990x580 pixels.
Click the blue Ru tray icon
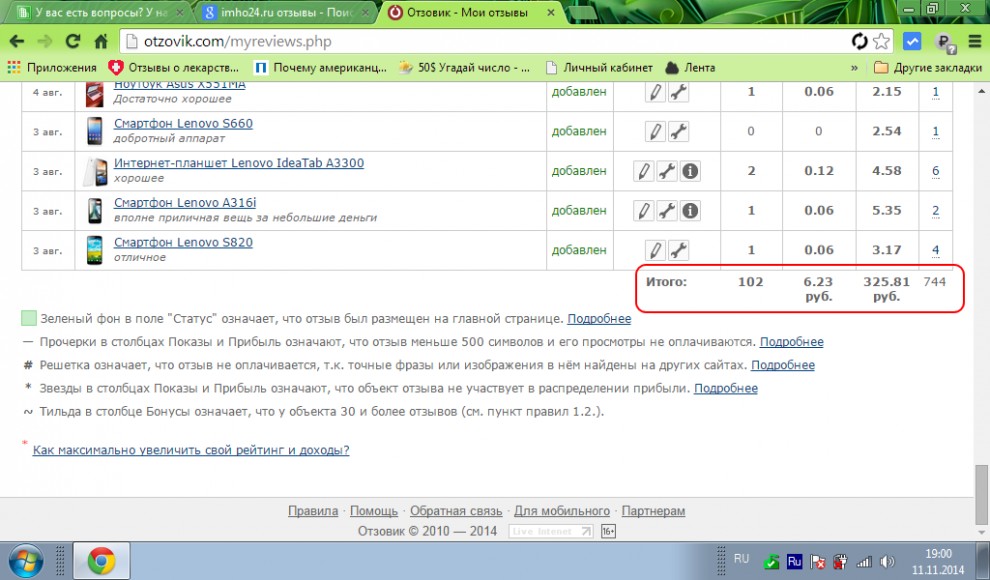click(x=794, y=561)
